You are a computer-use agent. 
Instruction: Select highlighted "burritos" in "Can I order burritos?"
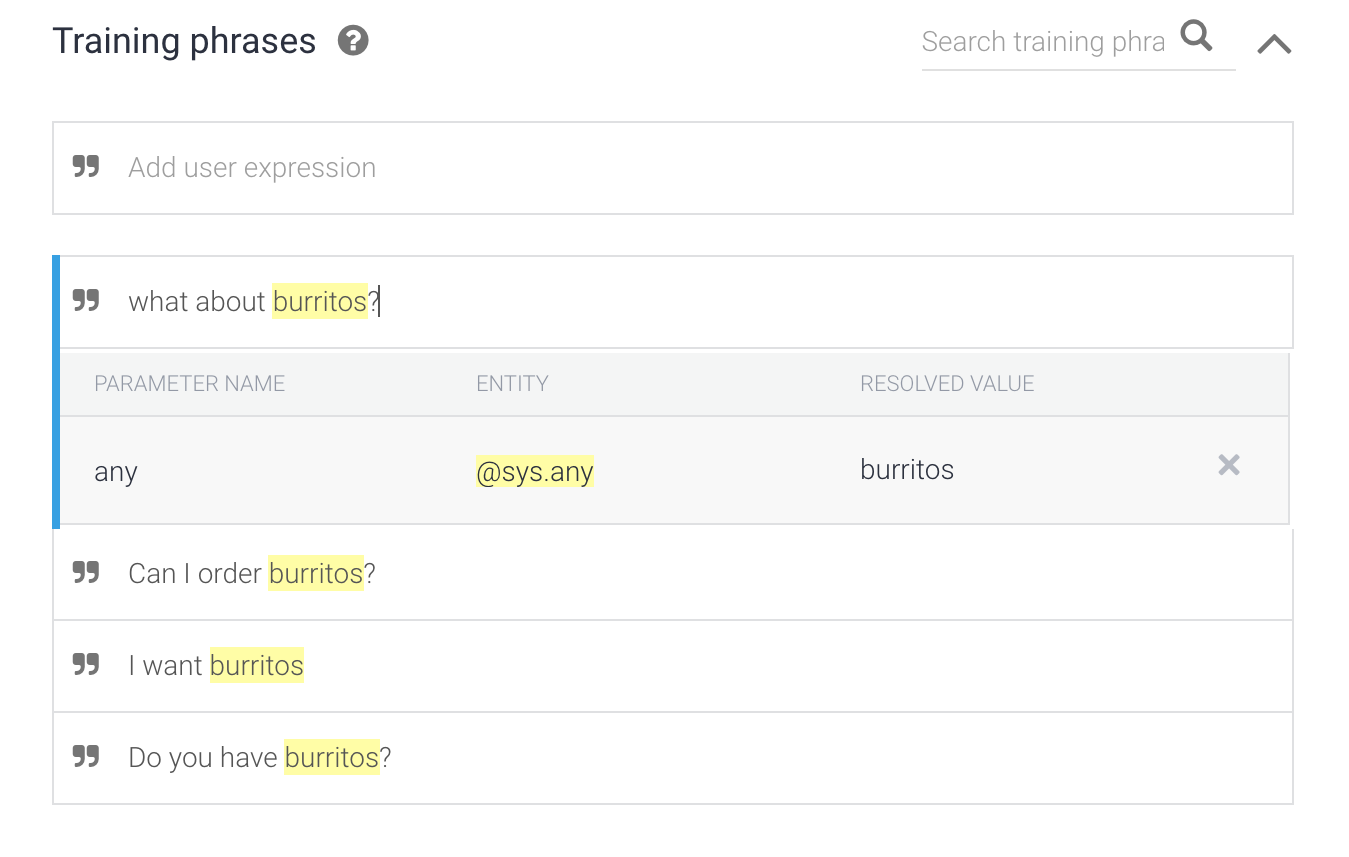point(316,574)
